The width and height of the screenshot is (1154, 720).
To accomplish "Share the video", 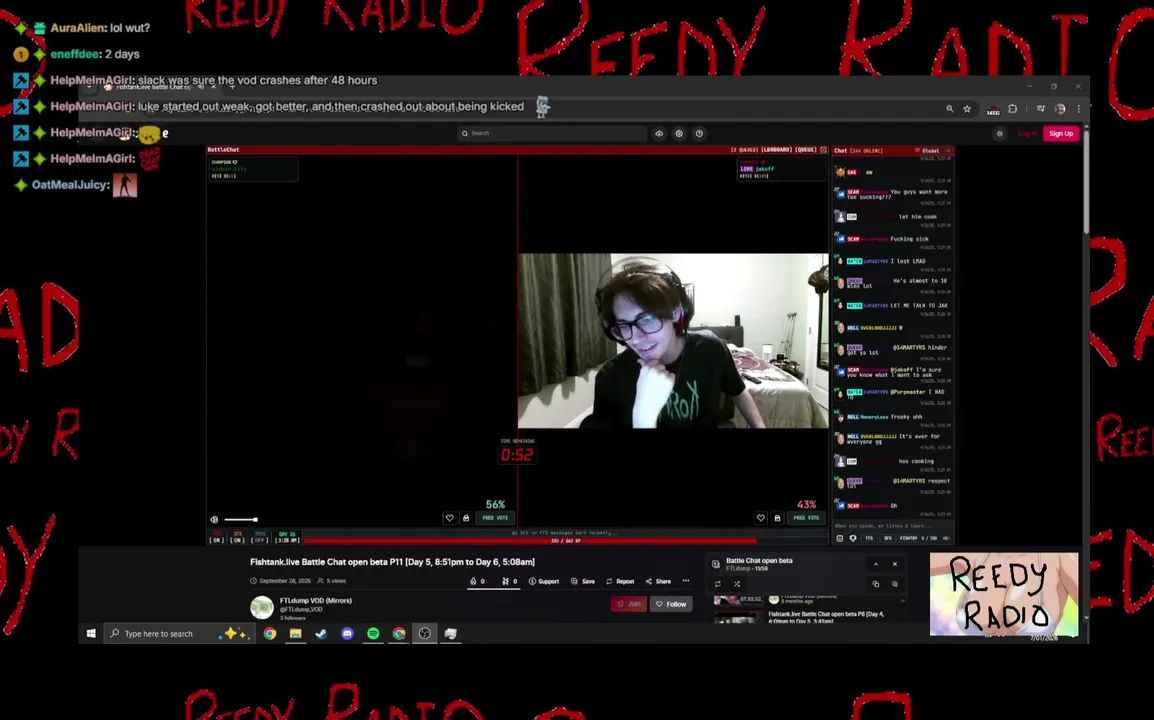I will pos(659,581).
